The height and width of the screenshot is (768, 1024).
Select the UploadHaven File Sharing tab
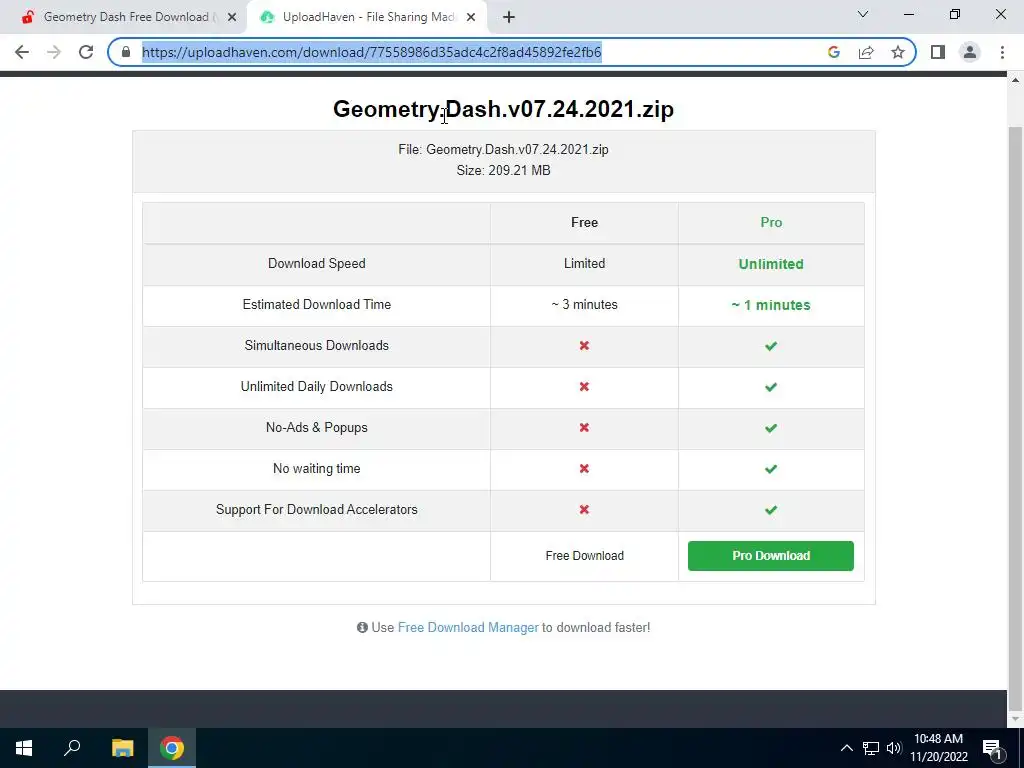(368, 17)
